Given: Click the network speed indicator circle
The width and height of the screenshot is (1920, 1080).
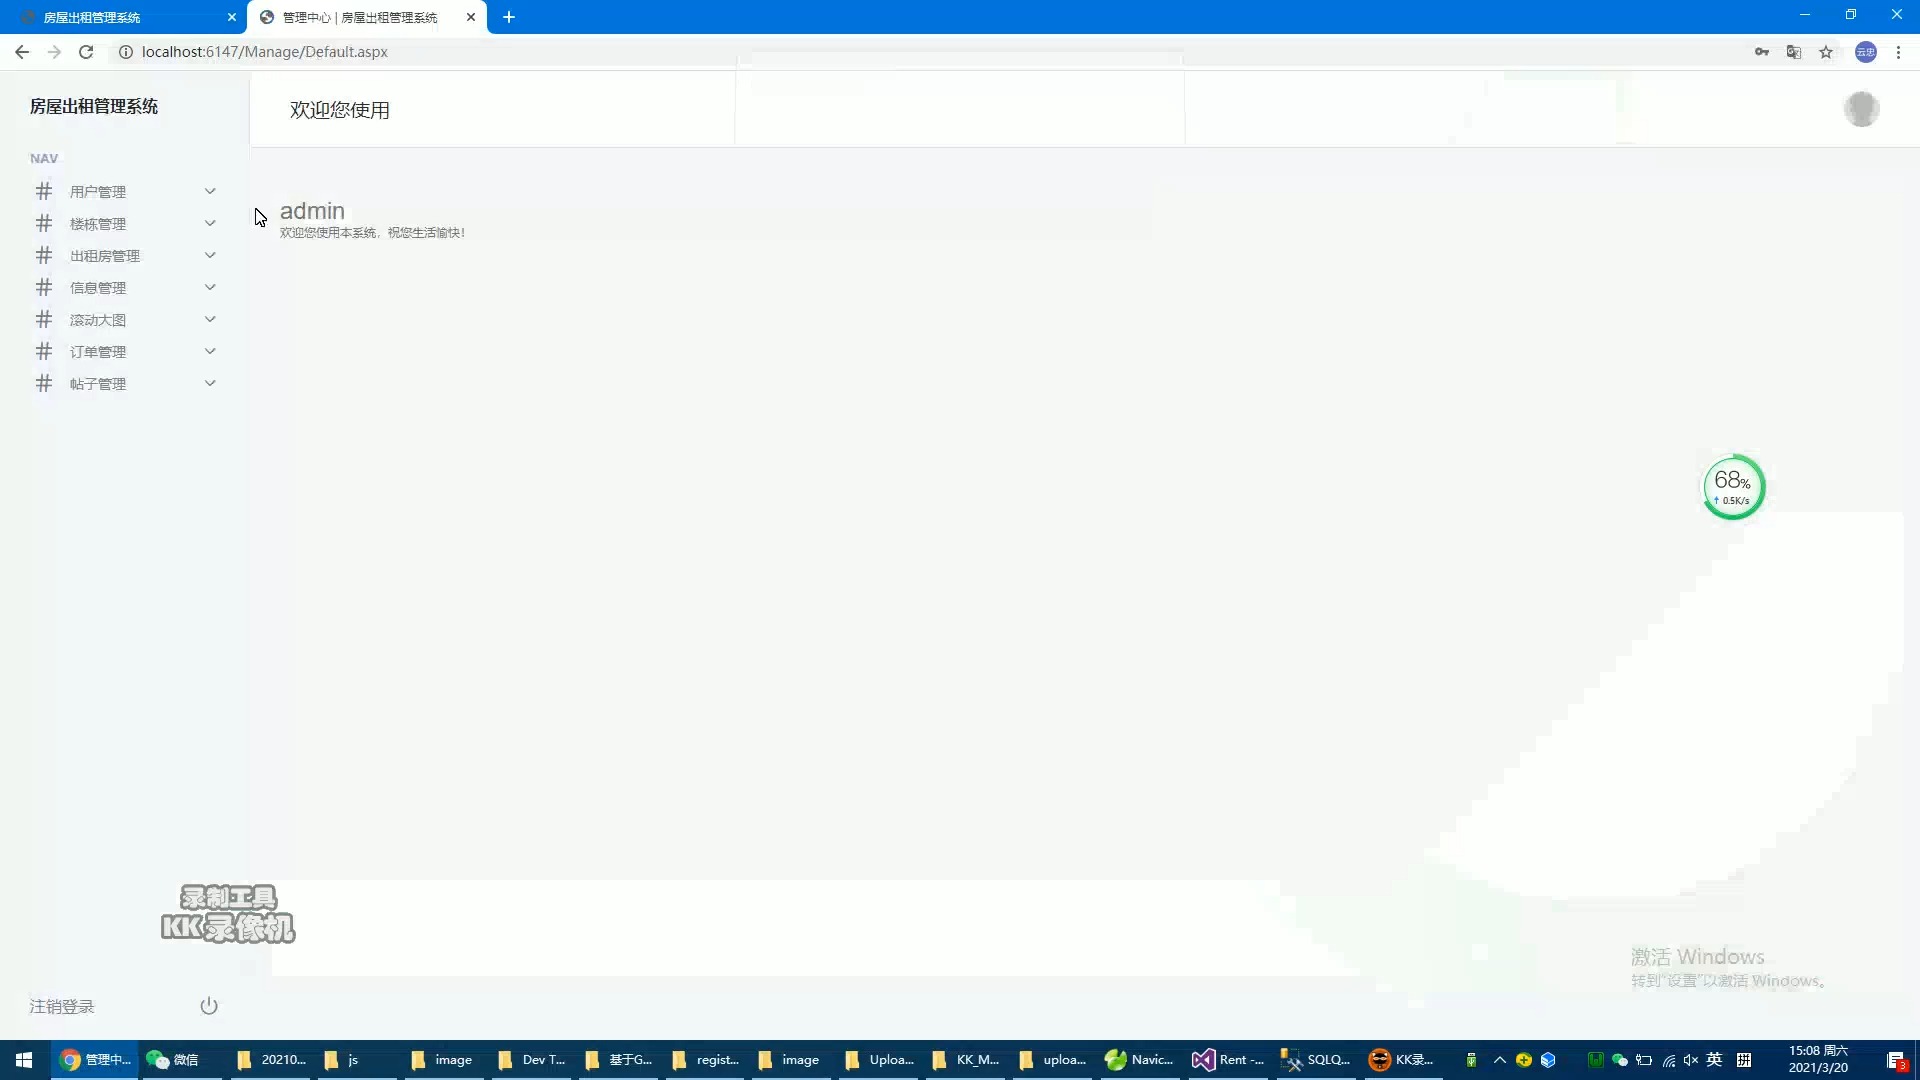Looking at the screenshot, I should pyautogui.click(x=1733, y=487).
